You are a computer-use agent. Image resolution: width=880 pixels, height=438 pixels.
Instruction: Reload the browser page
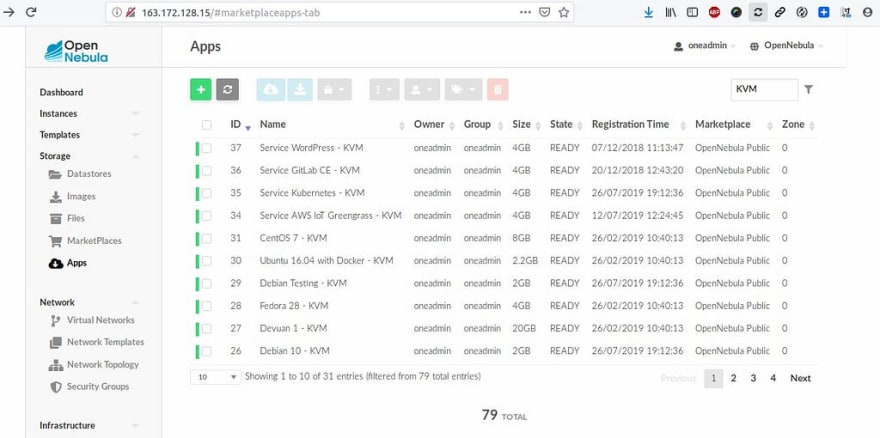(x=31, y=12)
